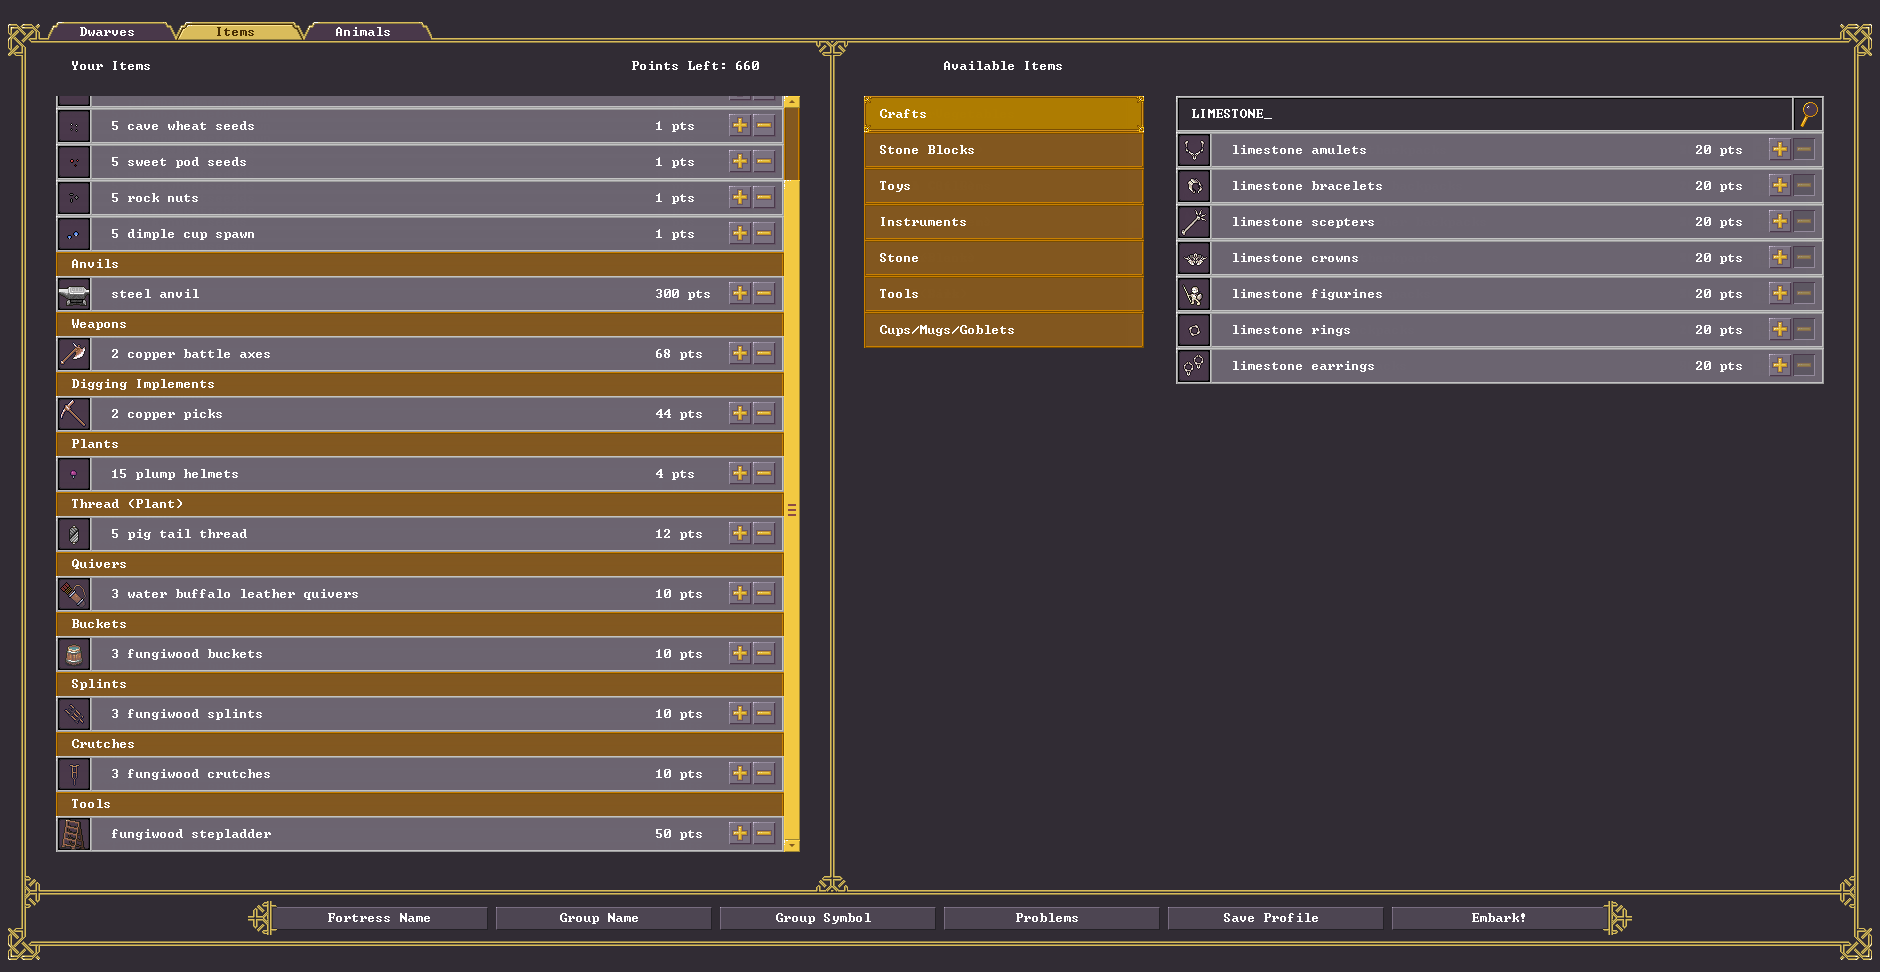Click the copper battle axes icon
The image size is (1880, 972).
[74, 354]
